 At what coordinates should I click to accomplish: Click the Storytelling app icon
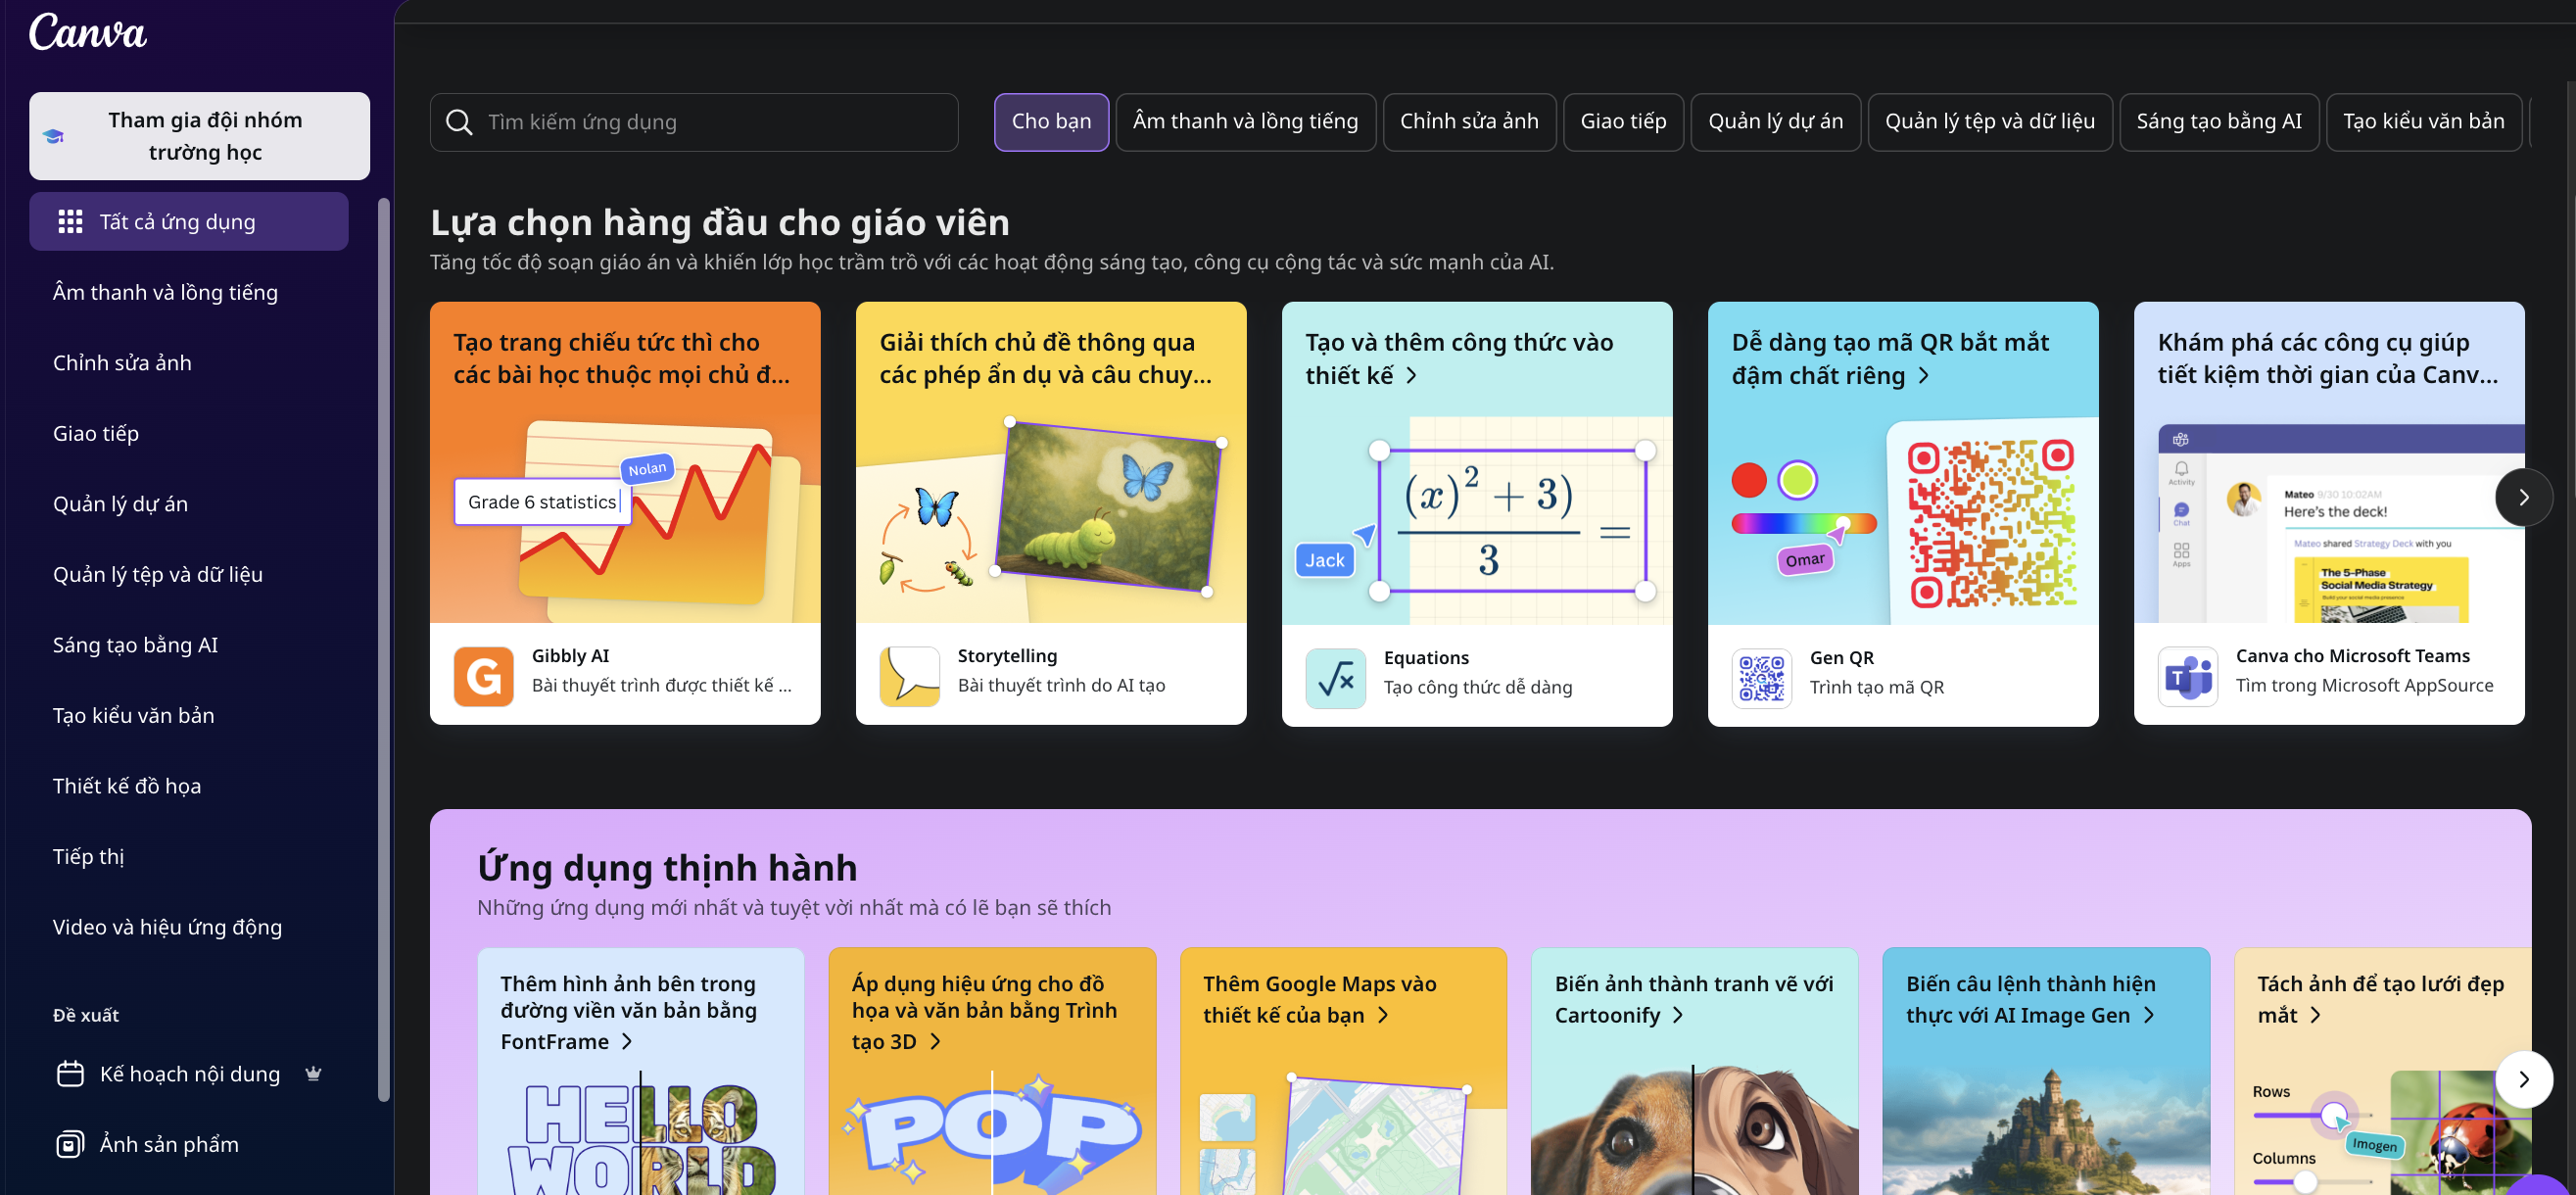(909, 676)
